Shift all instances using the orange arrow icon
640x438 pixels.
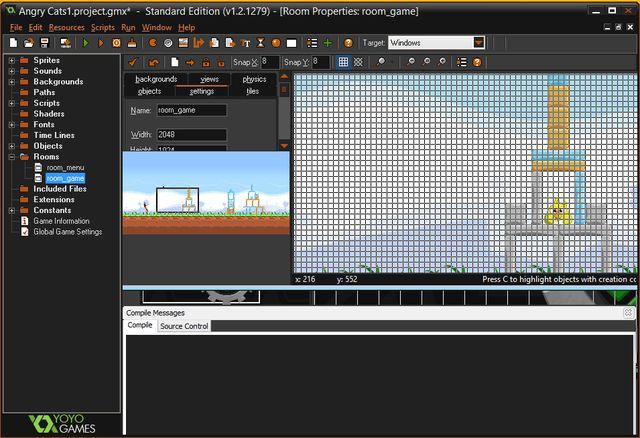pos(190,62)
